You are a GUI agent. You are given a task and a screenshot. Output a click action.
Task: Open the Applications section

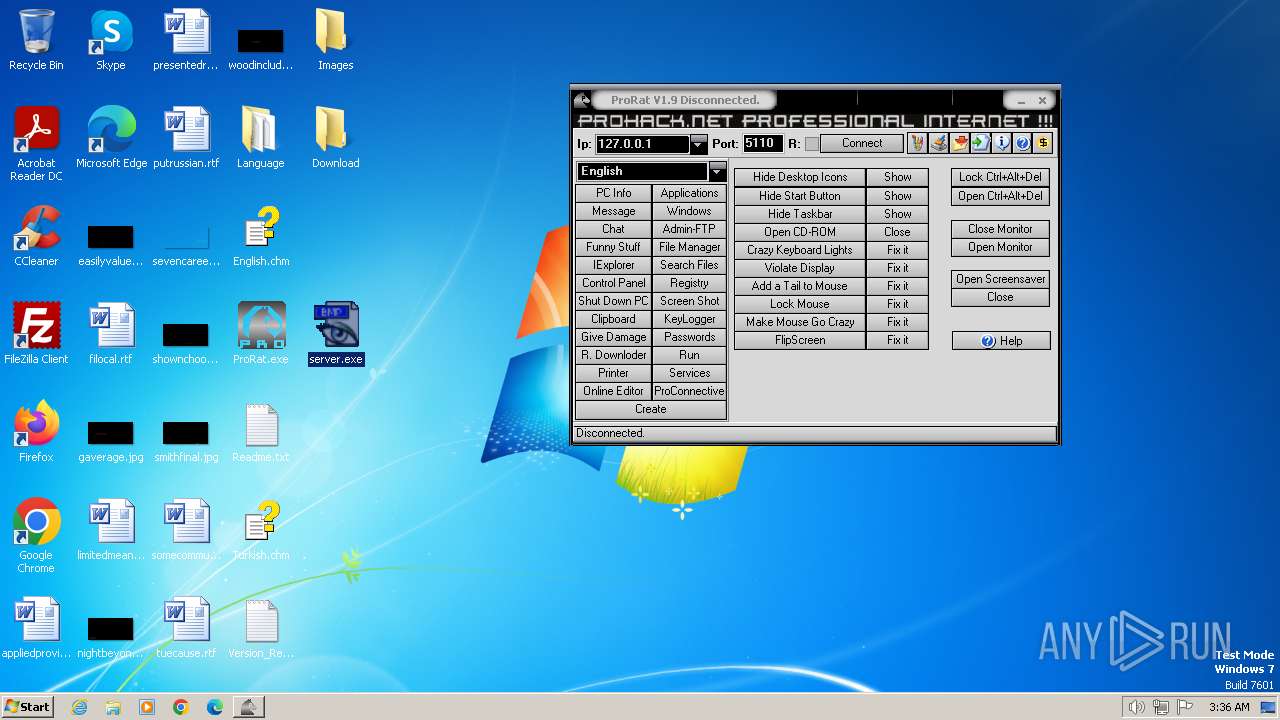coord(689,193)
